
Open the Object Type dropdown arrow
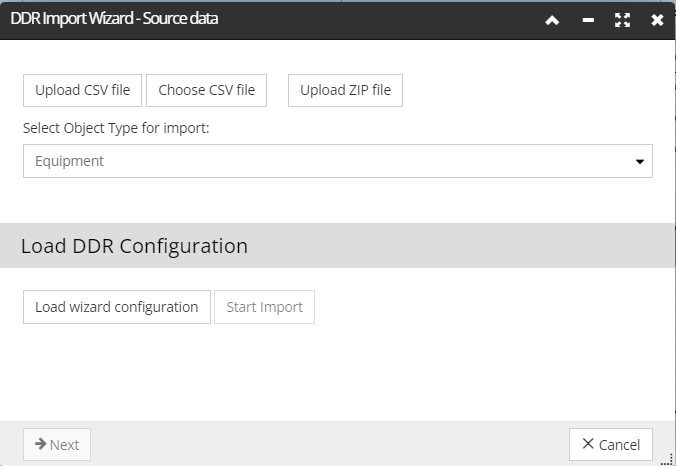click(x=640, y=161)
